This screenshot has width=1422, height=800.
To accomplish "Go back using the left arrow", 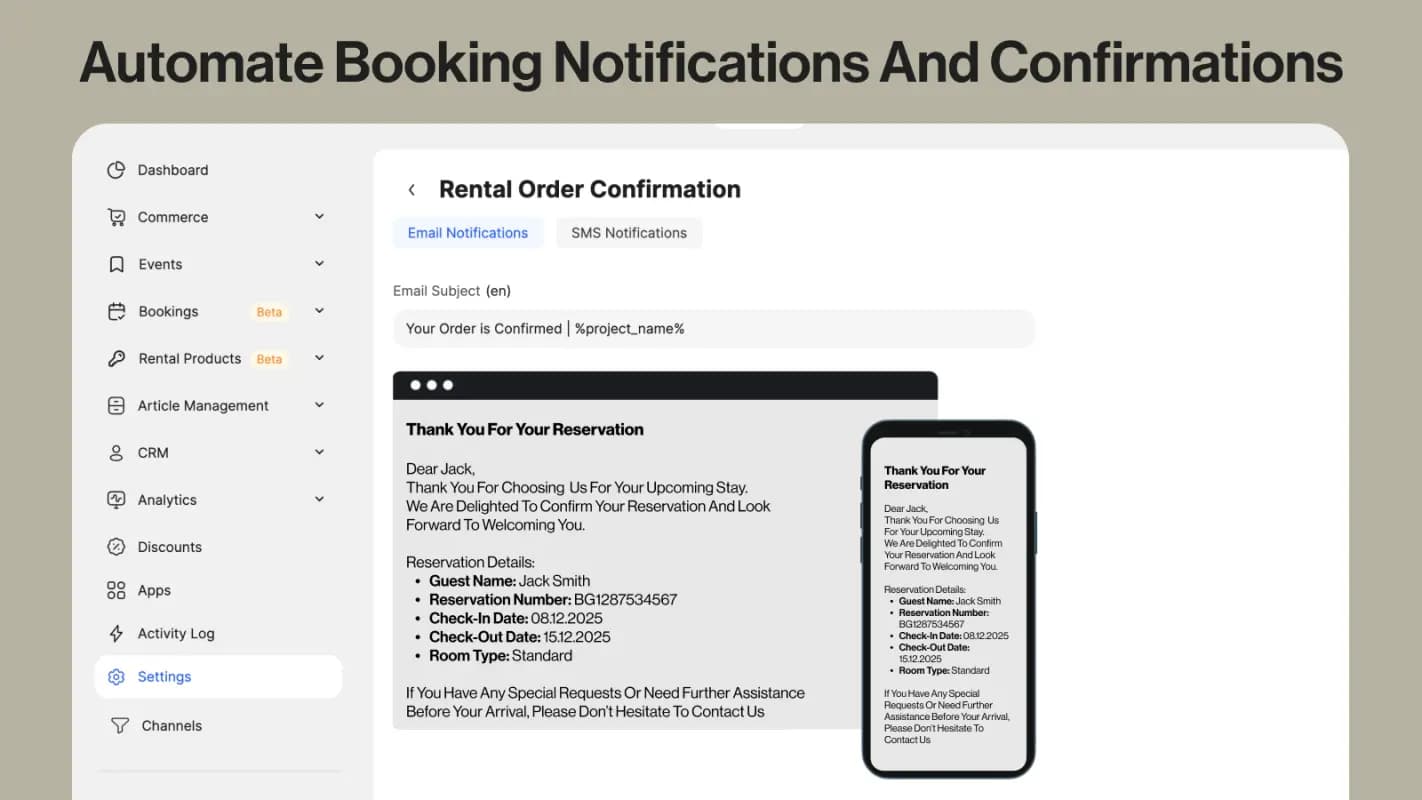I will coord(411,190).
